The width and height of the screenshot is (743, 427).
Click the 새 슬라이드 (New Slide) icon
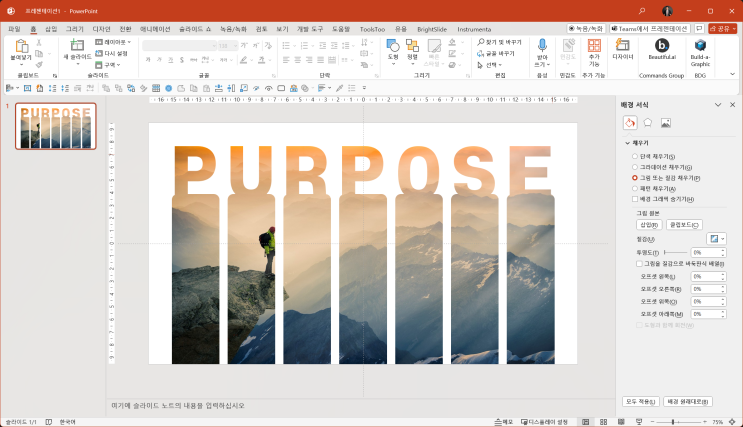click(x=77, y=47)
